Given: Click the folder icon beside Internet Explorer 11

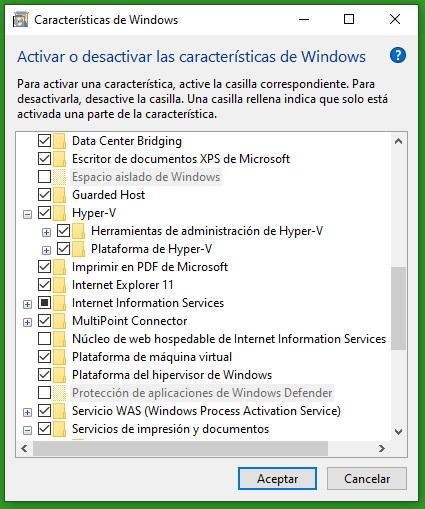Looking at the screenshot, I should (60, 285).
